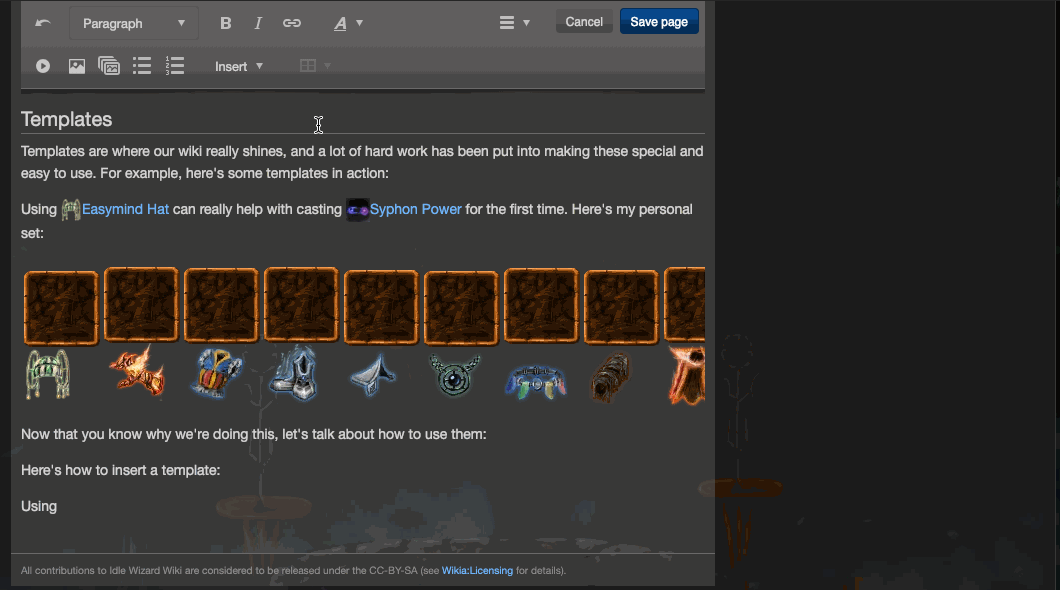Image resolution: width=1060 pixels, height=590 pixels.
Task: Click the Wikia:Licensing link
Action: (477, 570)
